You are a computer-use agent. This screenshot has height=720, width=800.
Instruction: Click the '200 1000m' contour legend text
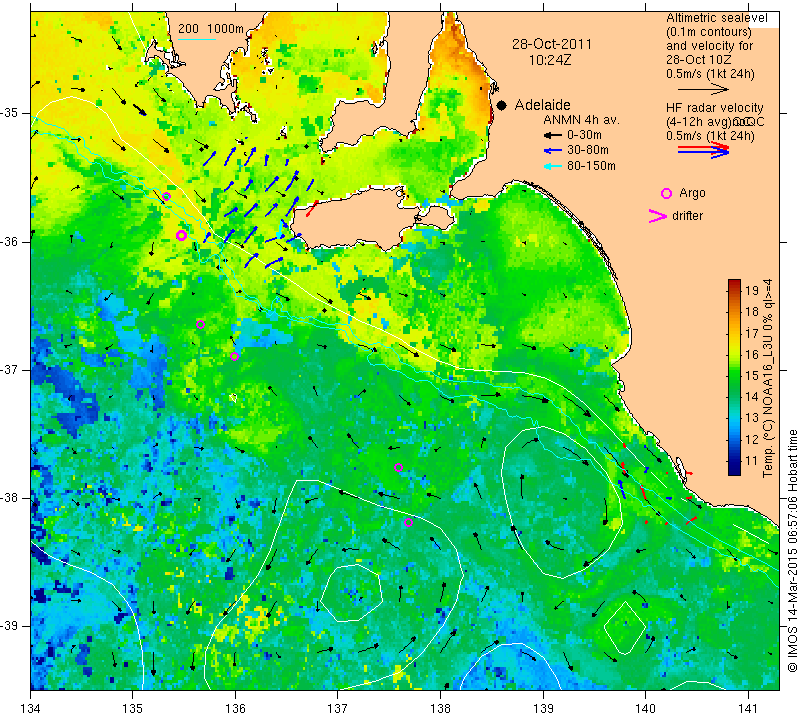point(211,29)
